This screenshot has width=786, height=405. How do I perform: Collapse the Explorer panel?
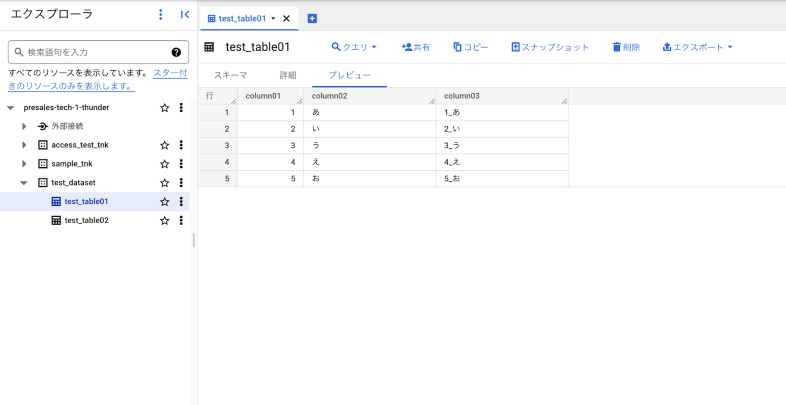[x=184, y=15]
